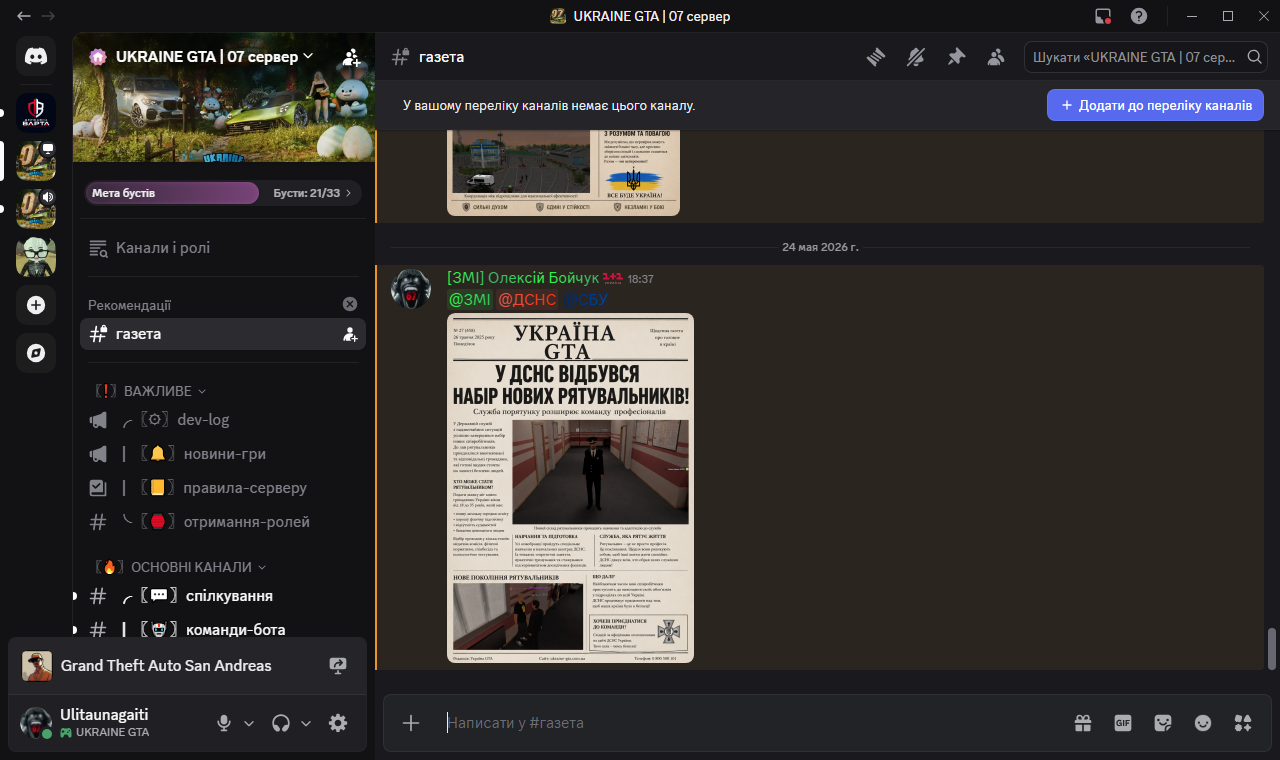Click the chat scrollbar thumb
Screen dimensions: 1280x760
coord(1272,648)
